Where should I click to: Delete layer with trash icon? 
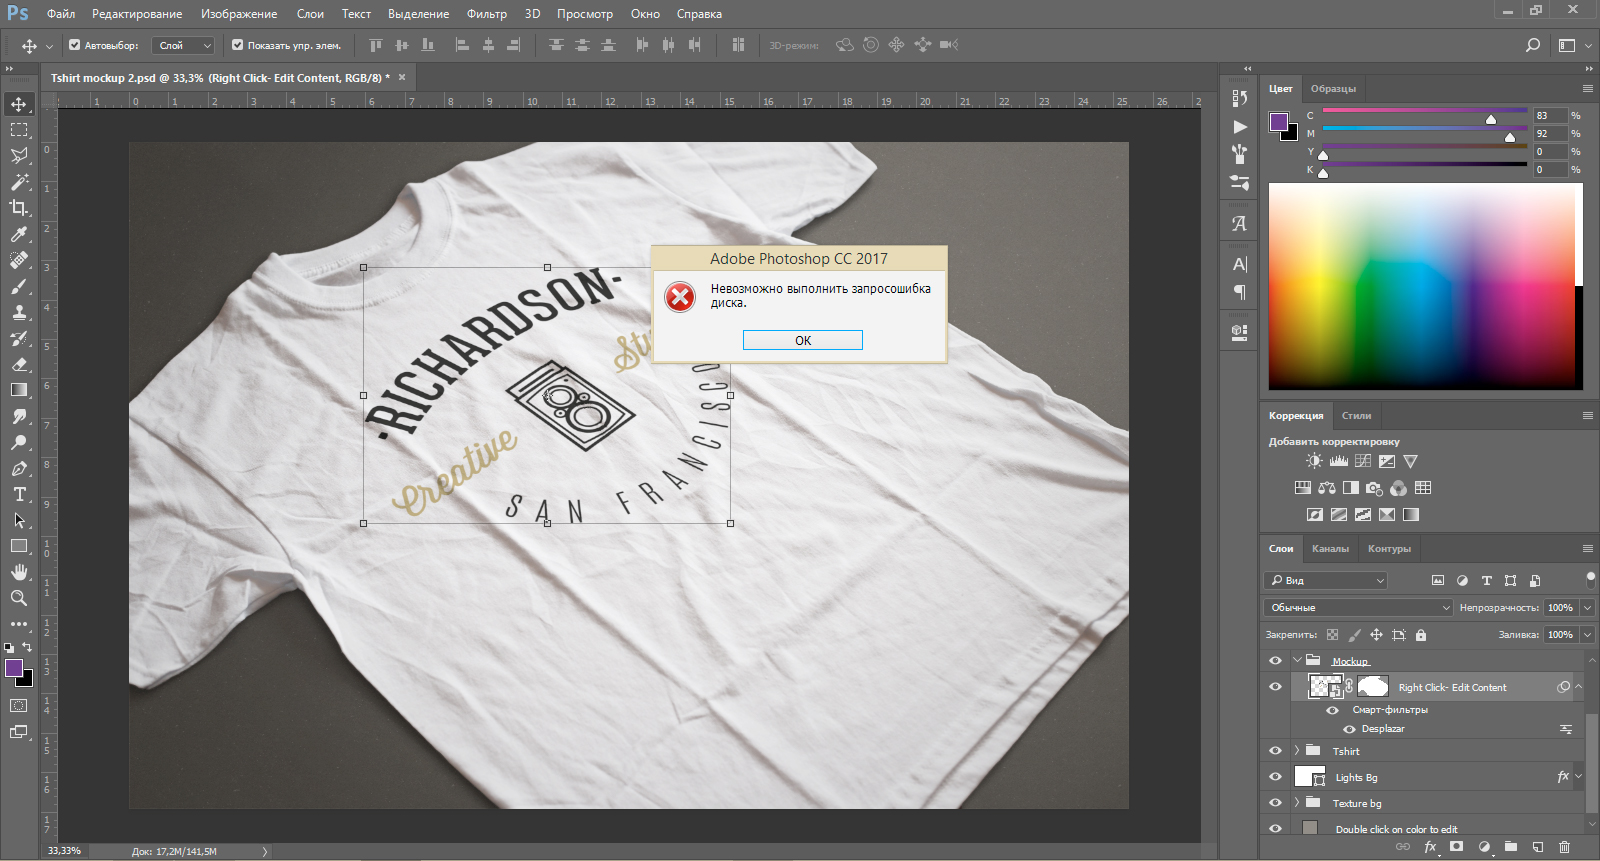tap(1565, 847)
